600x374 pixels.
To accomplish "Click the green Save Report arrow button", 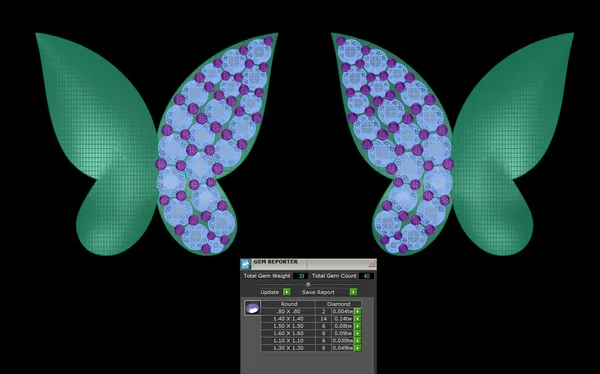I will 354,292.
